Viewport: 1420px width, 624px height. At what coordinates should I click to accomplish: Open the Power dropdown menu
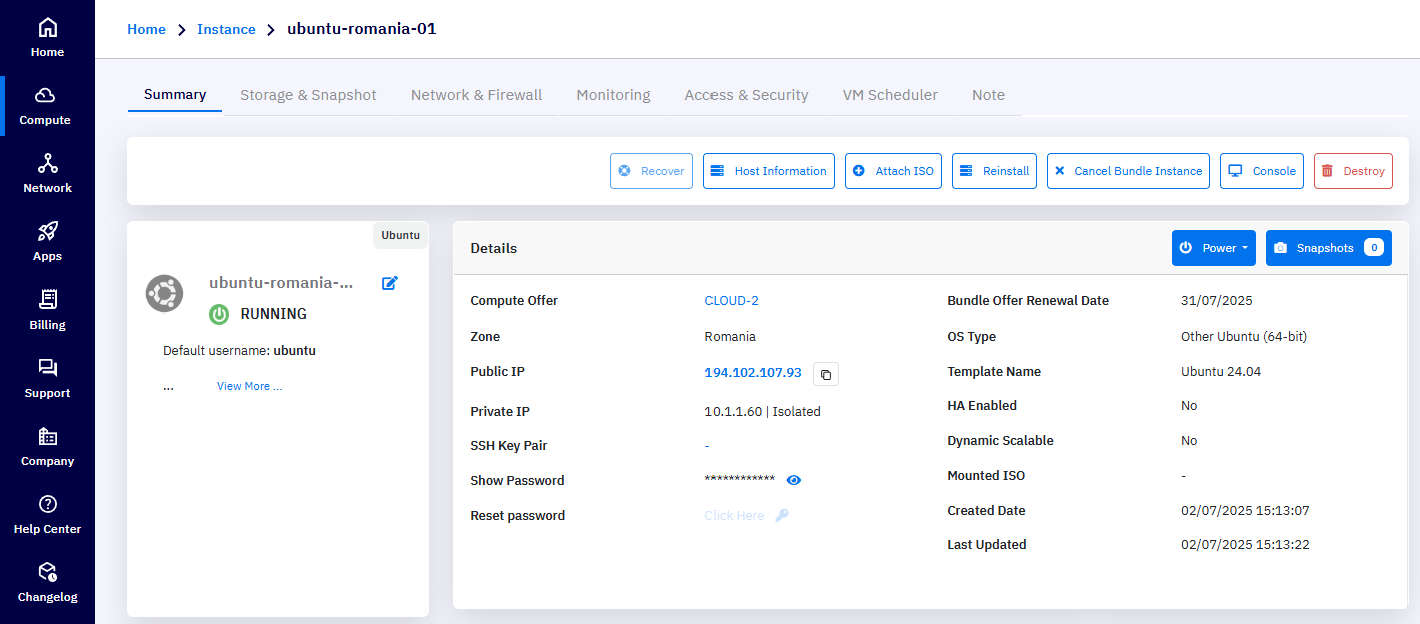click(x=1213, y=247)
